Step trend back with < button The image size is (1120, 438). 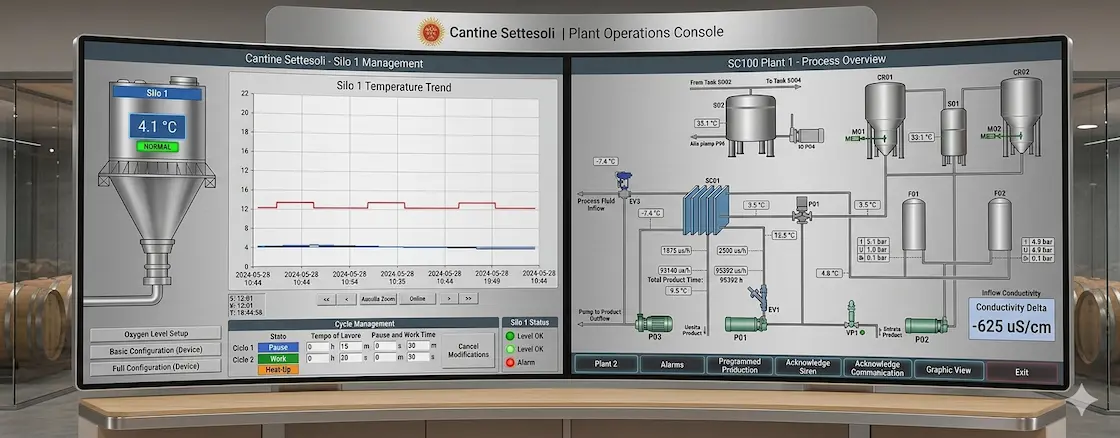click(347, 299)
